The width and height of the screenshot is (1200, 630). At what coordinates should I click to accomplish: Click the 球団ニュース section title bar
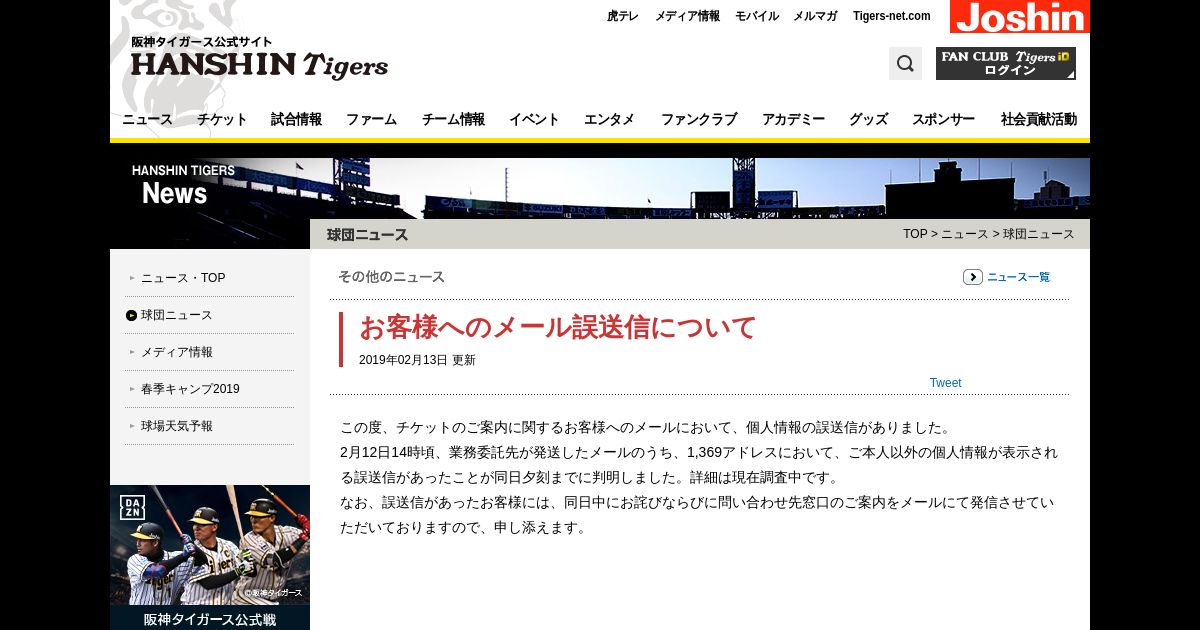700,234
